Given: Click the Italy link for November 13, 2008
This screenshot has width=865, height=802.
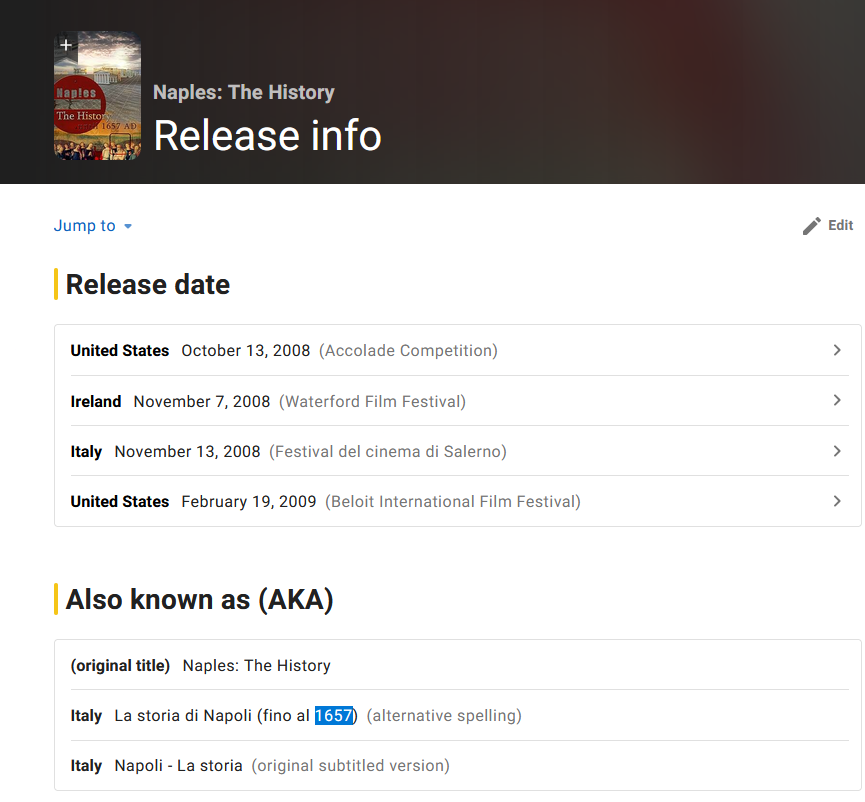Looking at the screenshot, I should [x=86, y=452].
